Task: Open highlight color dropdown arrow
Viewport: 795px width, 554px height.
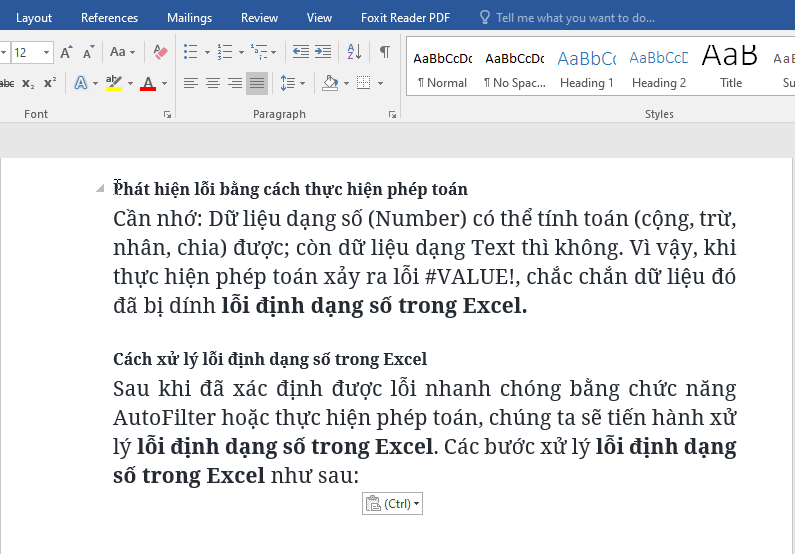Action: 130,84
